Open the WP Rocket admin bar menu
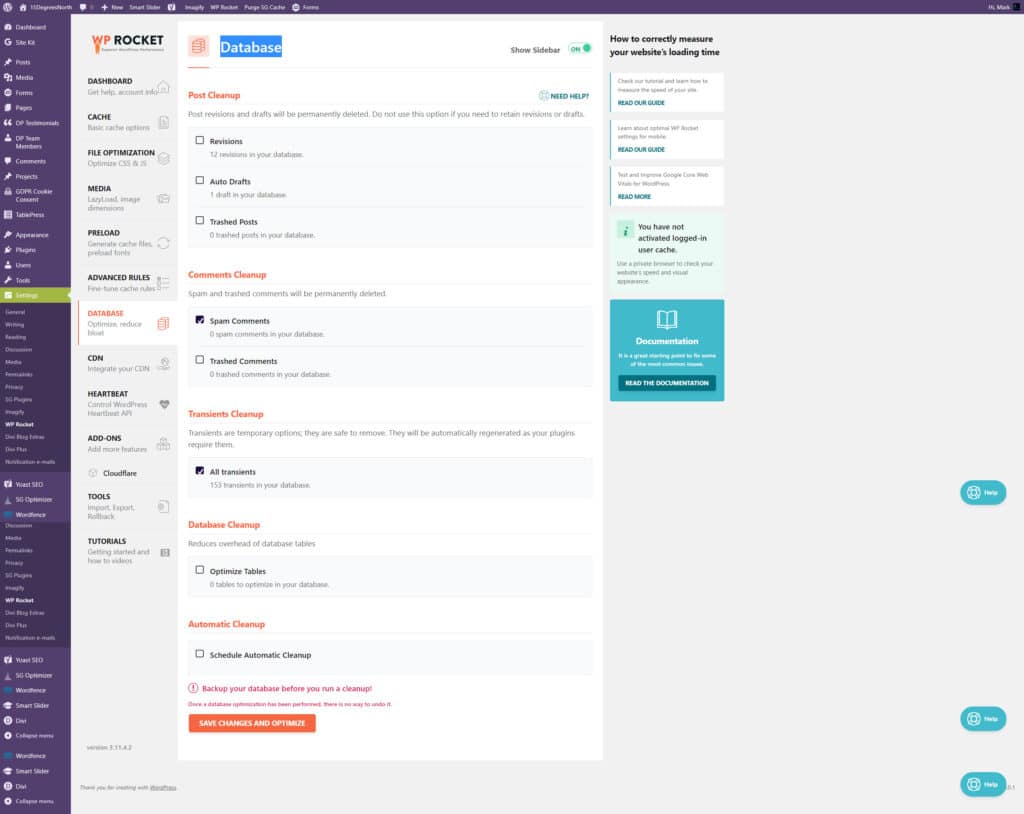 (x=224, y=7)
